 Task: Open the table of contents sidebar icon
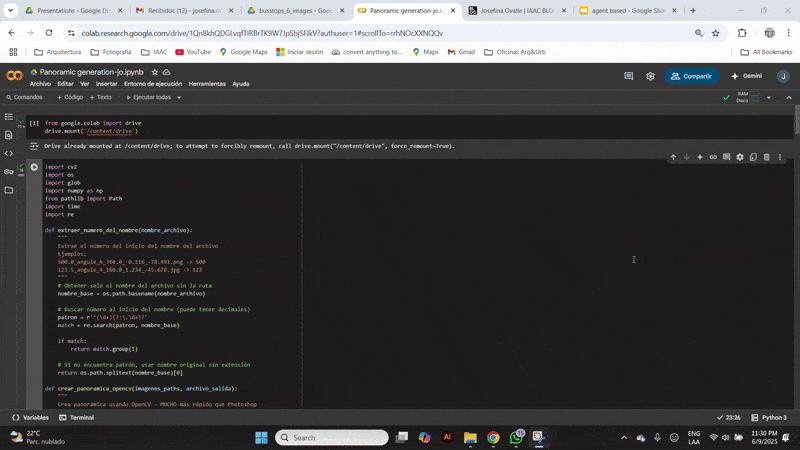(x=9, y=117)
